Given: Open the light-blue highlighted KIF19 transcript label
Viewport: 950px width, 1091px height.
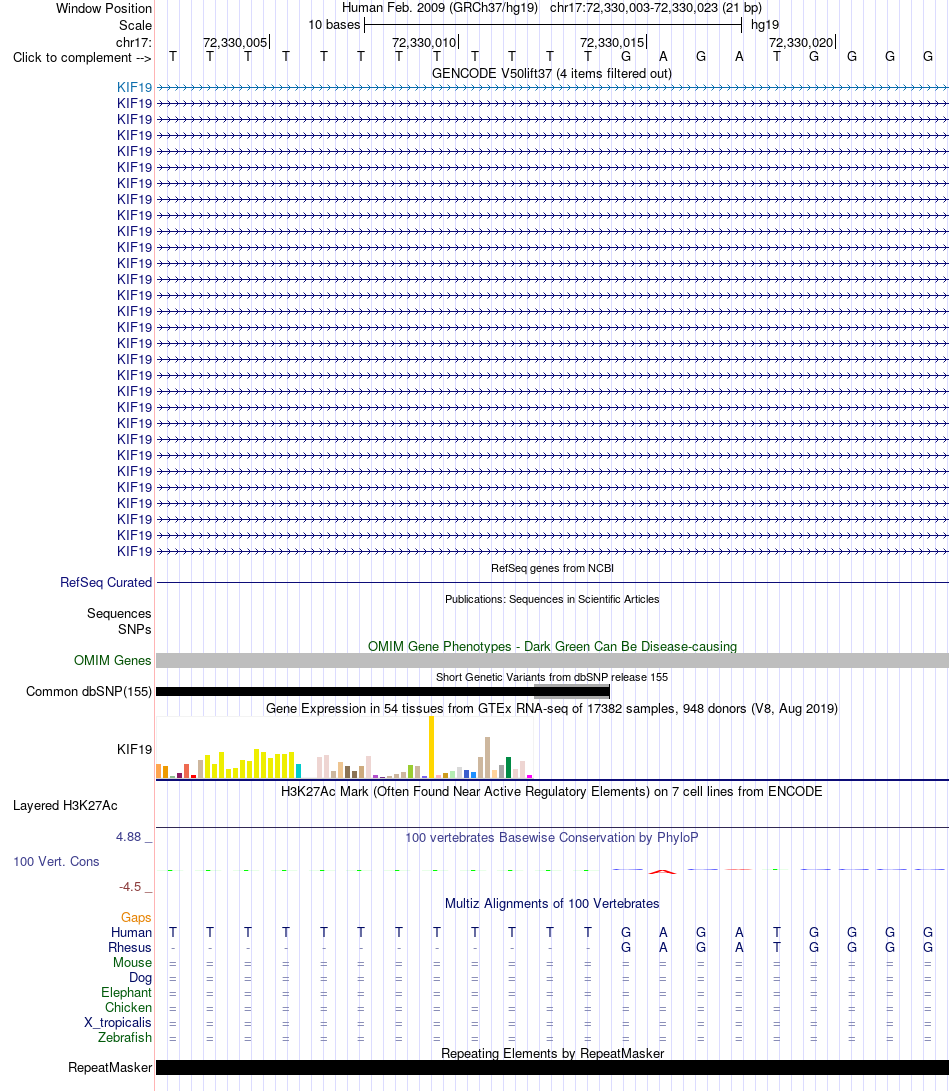Looking at the screenshot, I should click(x=134, y=88).
